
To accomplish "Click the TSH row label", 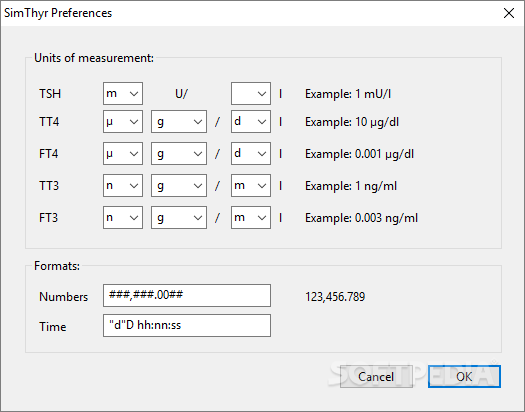I will 50,94.
